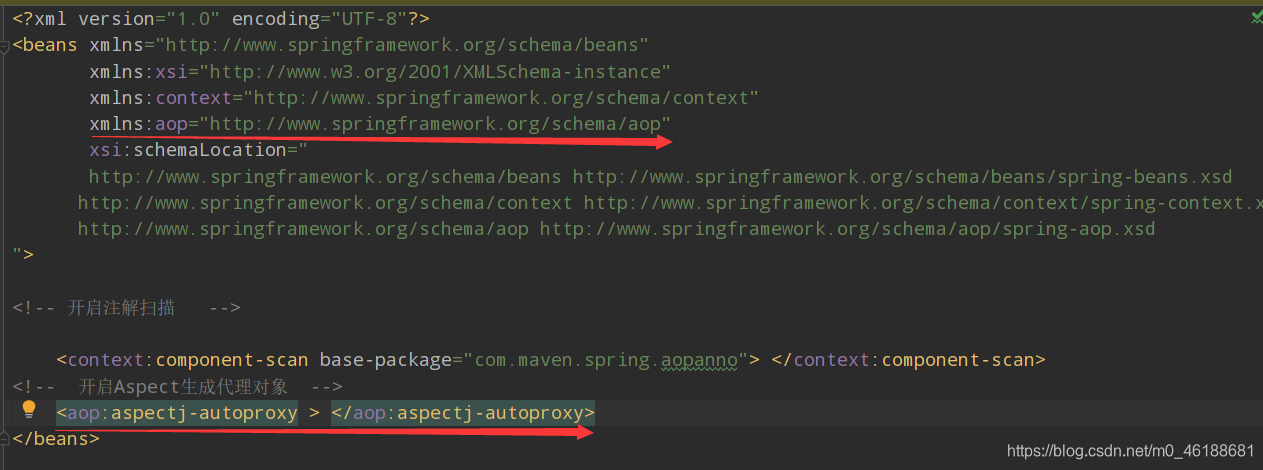Viewport: 1263px width, 470px height.
Task: Click the schema/context location URL line
Action: pos(670,203)
